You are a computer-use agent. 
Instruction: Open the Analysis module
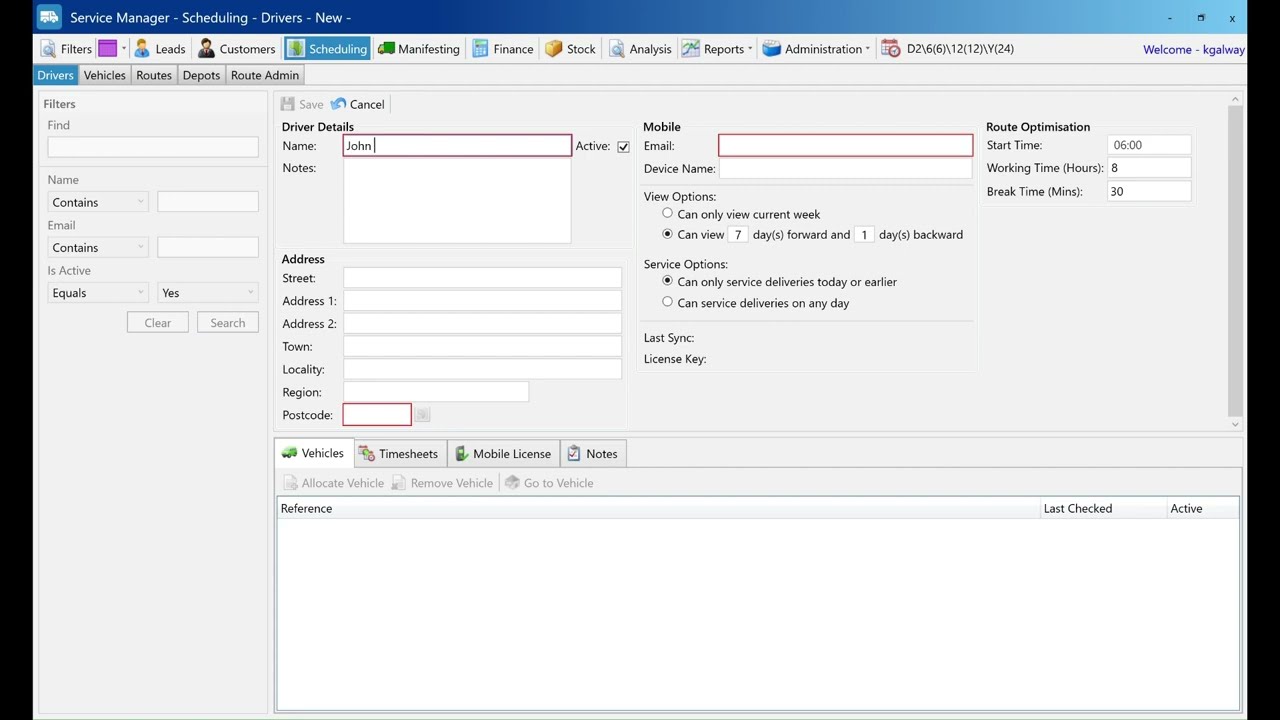[x=640, y=49]
